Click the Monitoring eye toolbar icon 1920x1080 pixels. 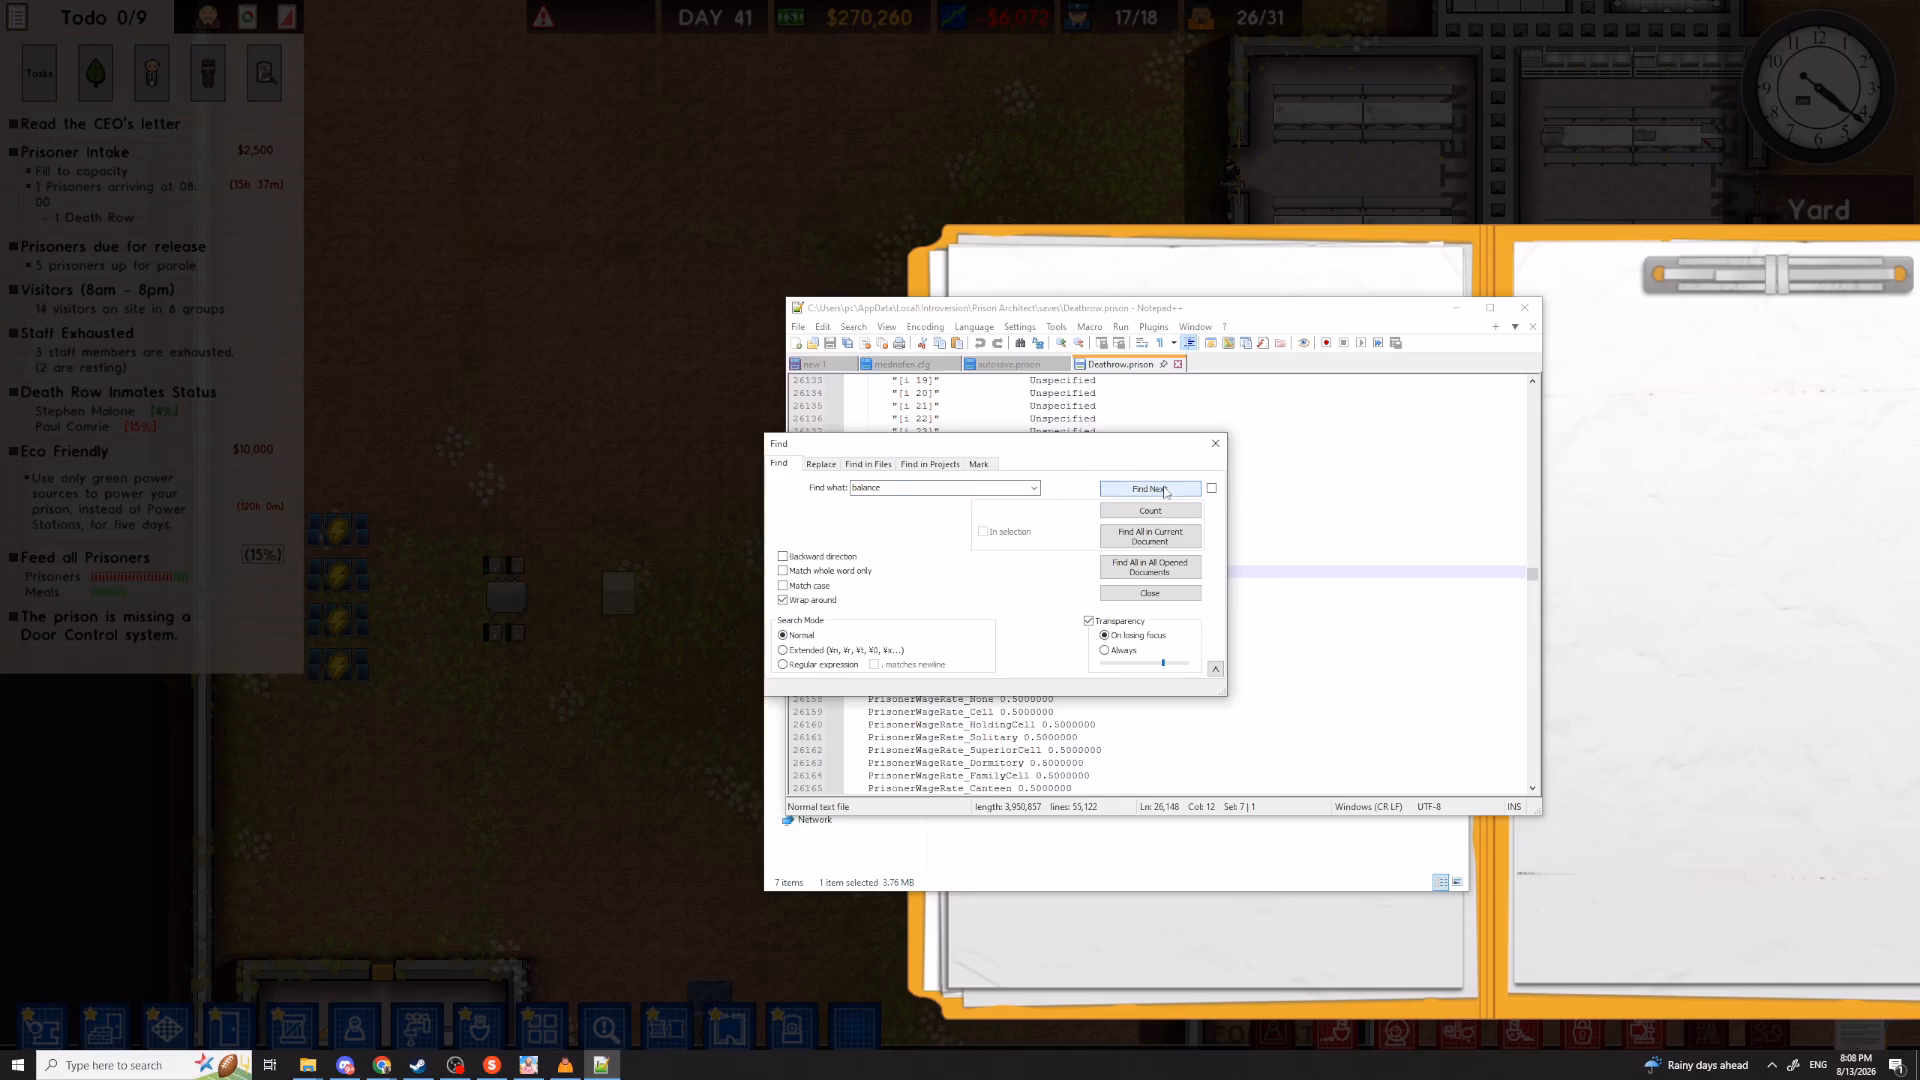pyautogui.click(x=1303, y=343)
